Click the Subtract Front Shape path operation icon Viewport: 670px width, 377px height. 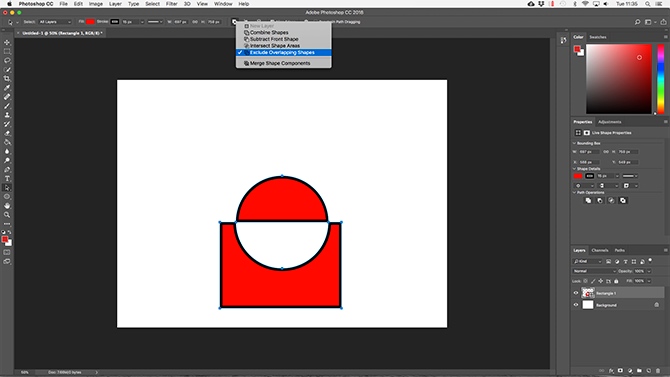click(x=599, y=200)
